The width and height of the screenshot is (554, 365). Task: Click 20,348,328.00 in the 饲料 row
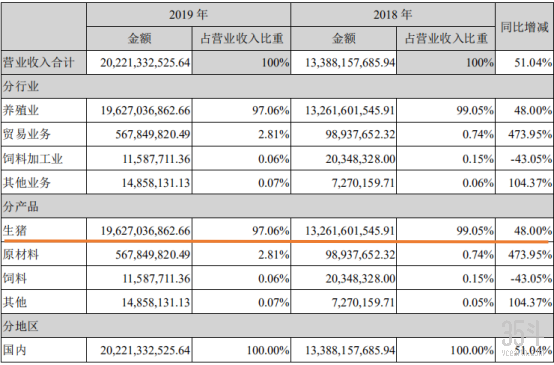(360, 279)
